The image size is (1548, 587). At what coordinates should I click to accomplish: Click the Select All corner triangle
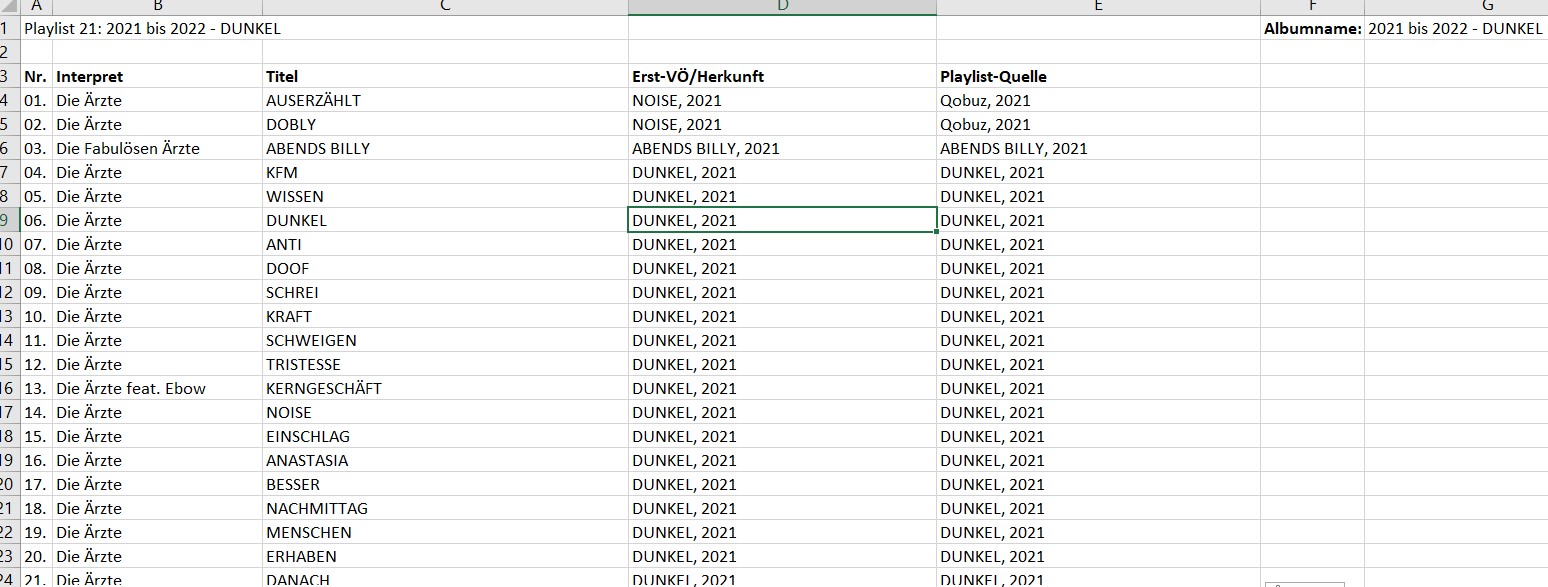9,7
